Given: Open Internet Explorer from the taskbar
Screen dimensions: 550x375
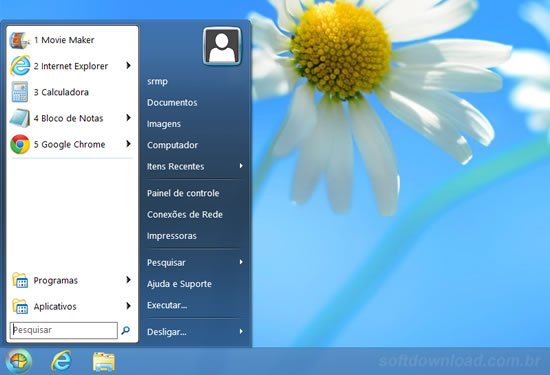Looking at the screenshot, I should (61, 361).
